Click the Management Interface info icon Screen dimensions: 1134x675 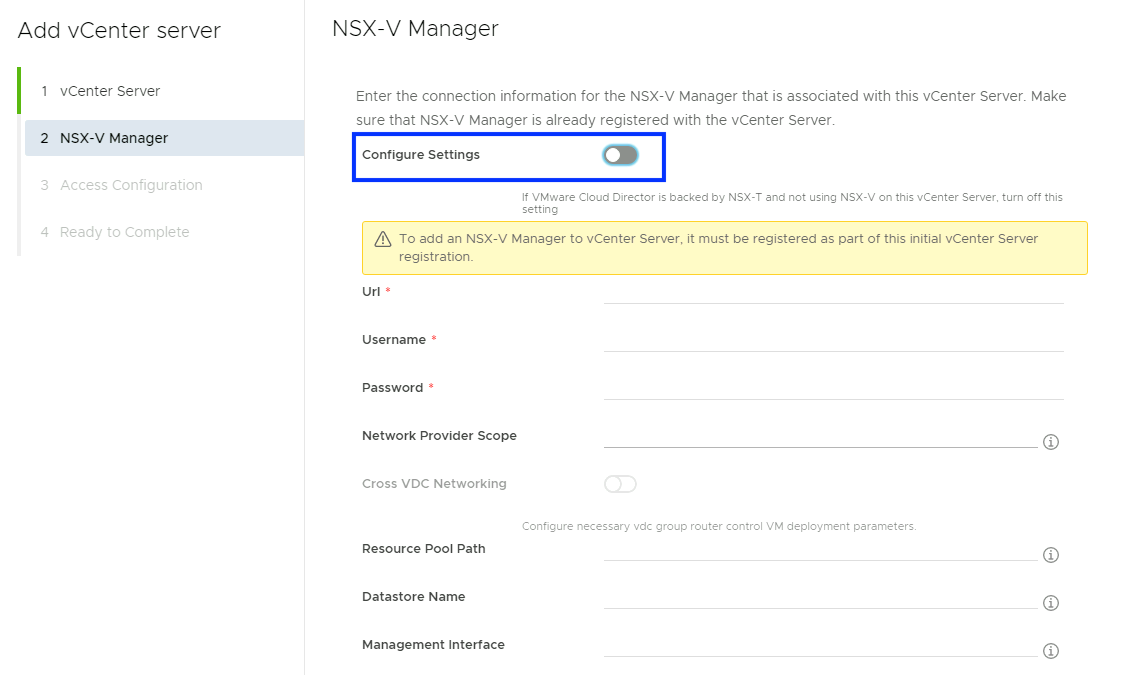[1051, 651]
